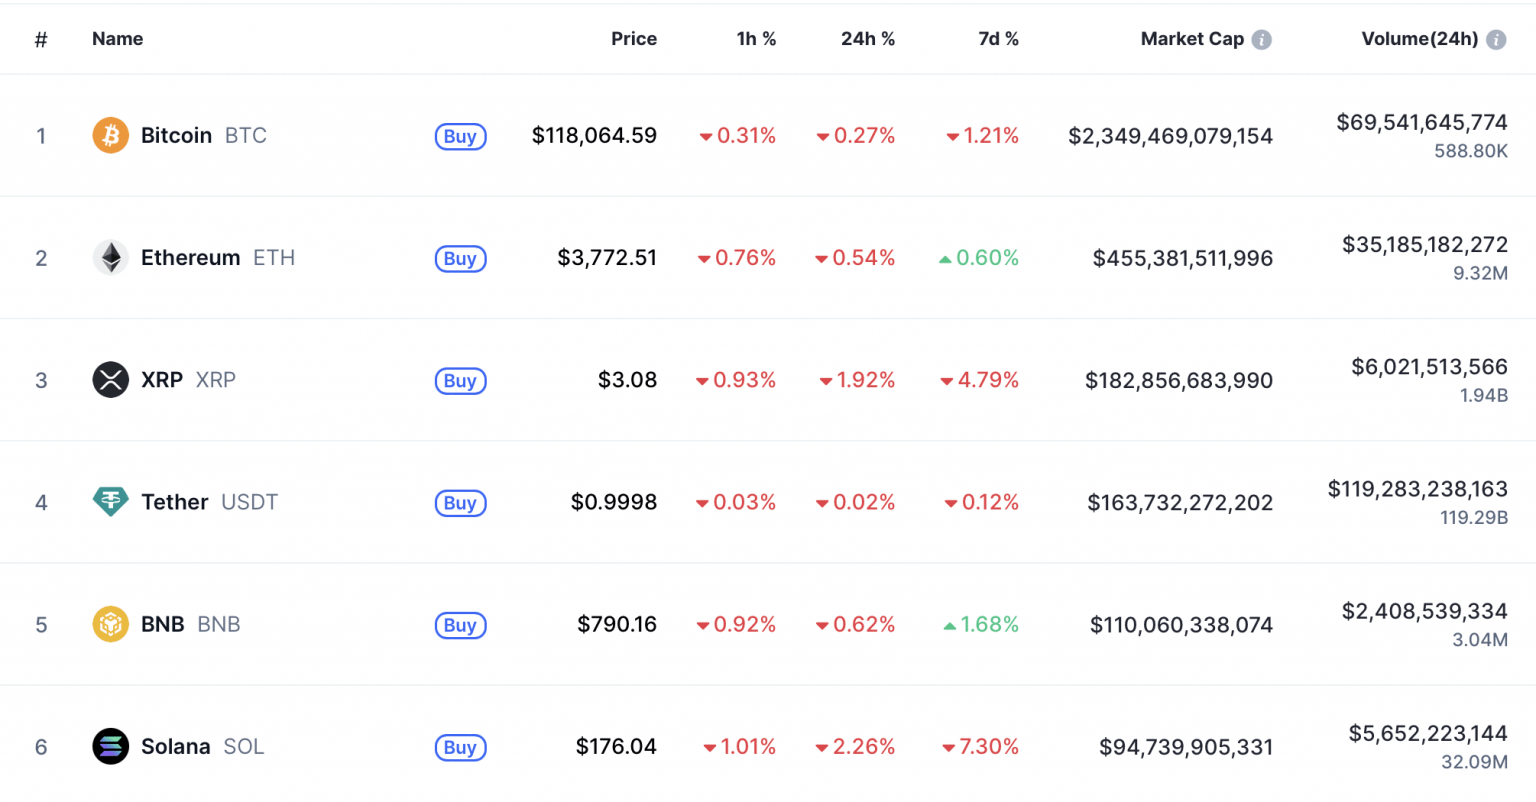The width and height of the screenshot is (1536, 802).
Task: Click the Buy button for XRP
Action: click(460, 381)
